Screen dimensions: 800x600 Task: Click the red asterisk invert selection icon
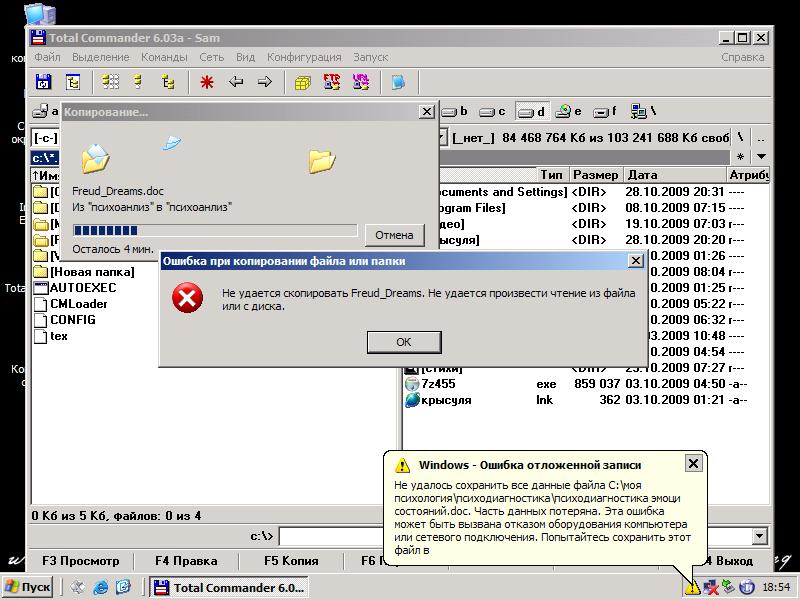(x=207, y=82)
